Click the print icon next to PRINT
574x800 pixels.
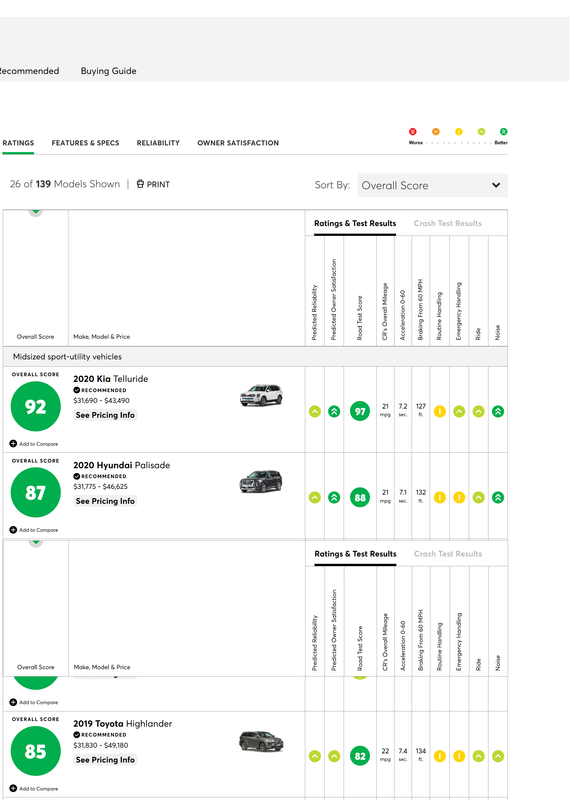pos(140,184)
